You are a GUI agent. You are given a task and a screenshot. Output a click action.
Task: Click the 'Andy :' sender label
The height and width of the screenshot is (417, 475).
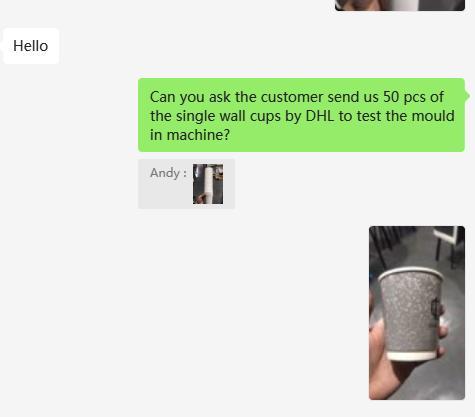tap(168, 173)
